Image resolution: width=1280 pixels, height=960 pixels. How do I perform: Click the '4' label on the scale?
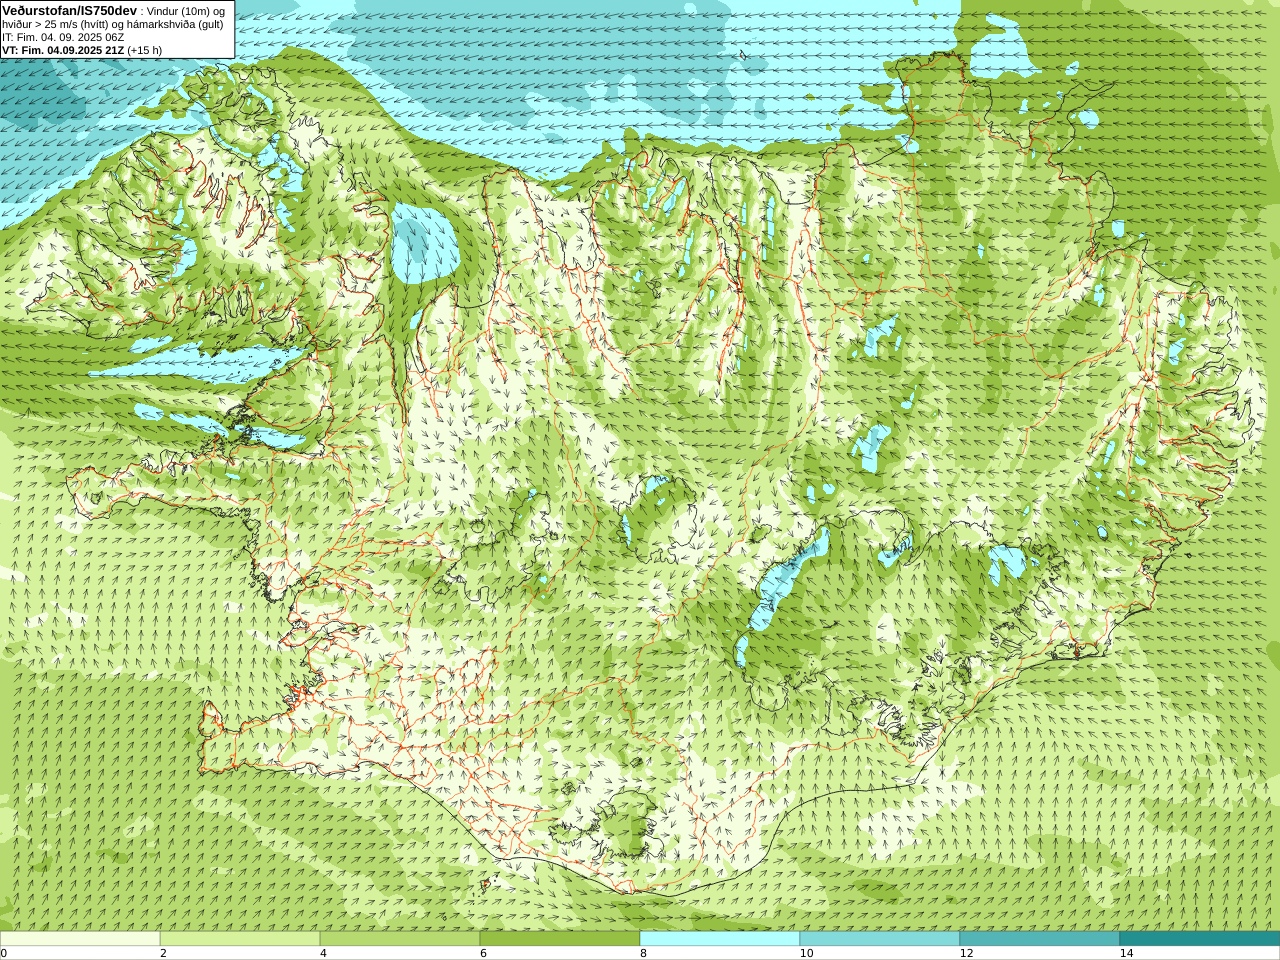[323, 953]
